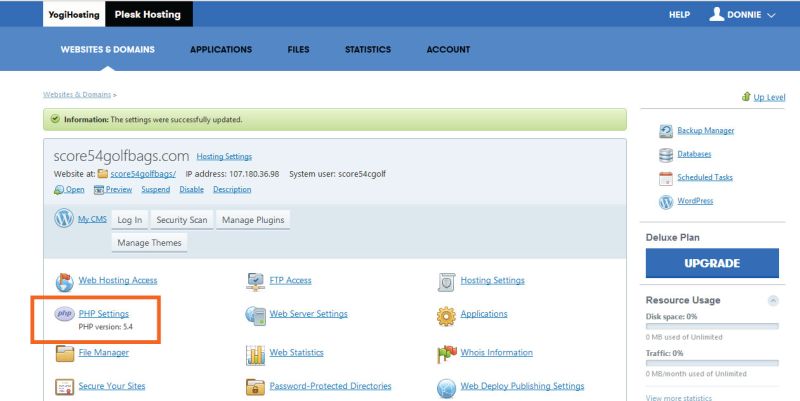Click the FTP Access computer icon
Image resolution: width=800 pixels, height=401 pixels.
point(255,282)
